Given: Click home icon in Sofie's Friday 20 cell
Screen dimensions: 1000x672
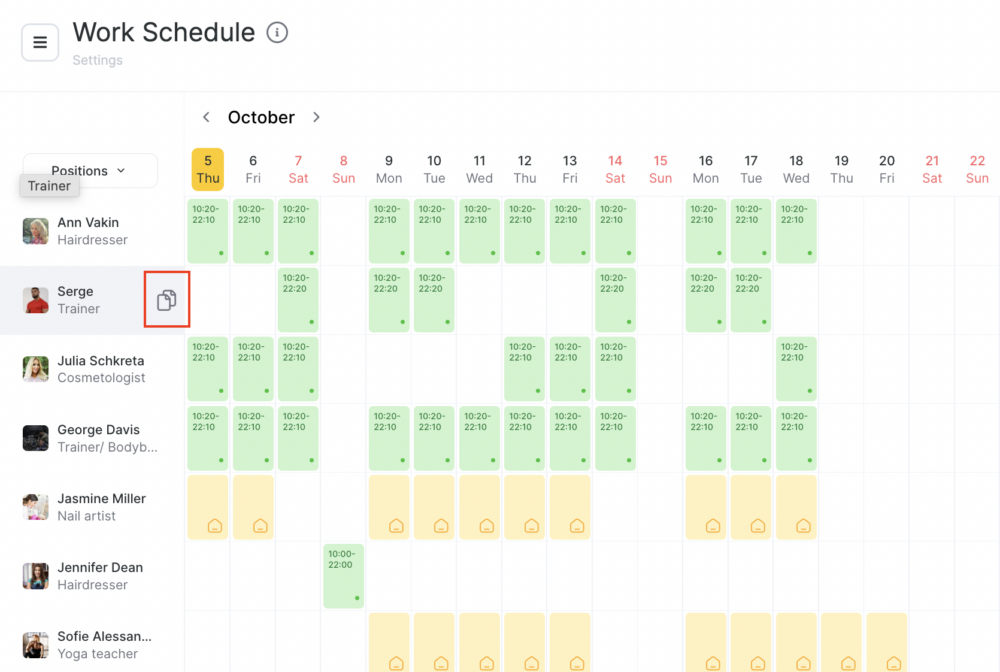Looking at the screenshot, I should click(894, 663).
